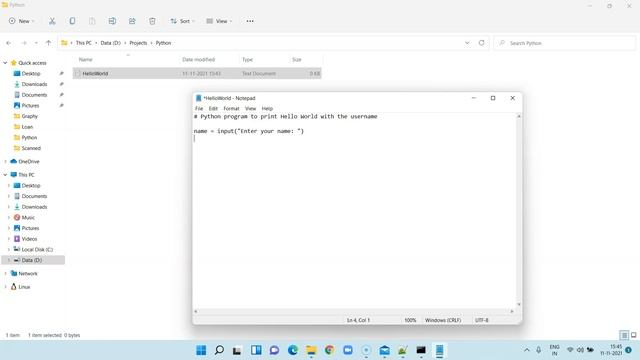Launch Microsoft Edge from taskbar
This screenshot has height=360, width=640.
pos(293,350)
